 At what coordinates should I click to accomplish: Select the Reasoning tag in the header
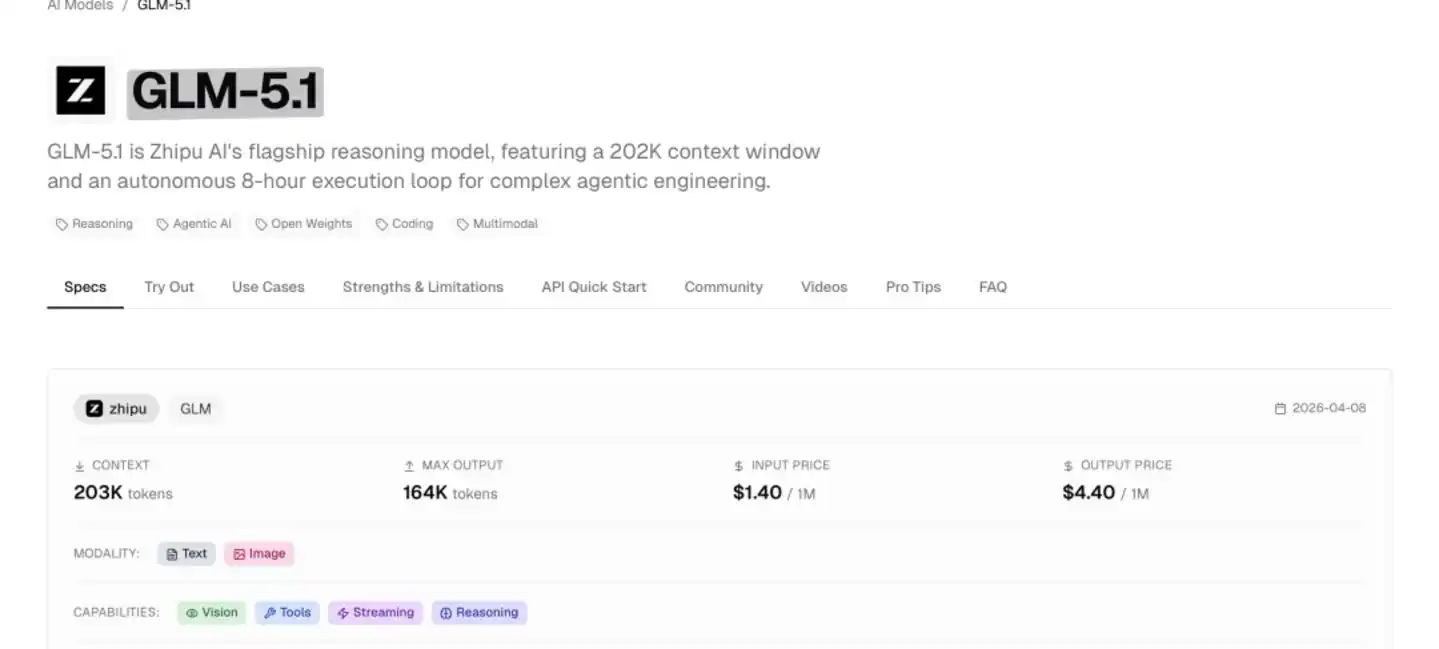pyautogui.click(x=94, y=224)
